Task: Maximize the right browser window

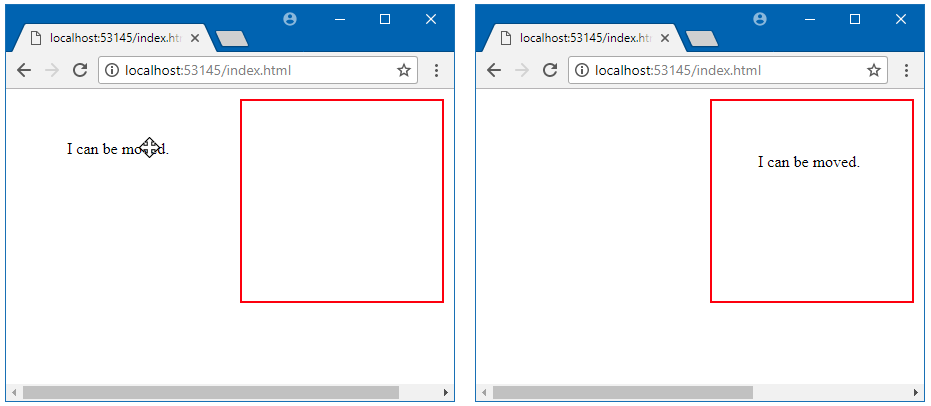Action: (x=855, y=19)
